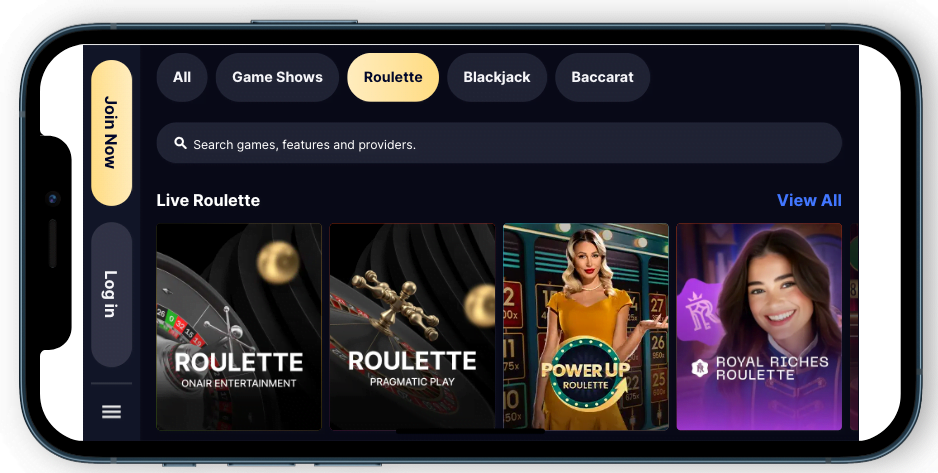Click the Log in button
The height and width of the screenshot is (473, 938).
(111, 294)
